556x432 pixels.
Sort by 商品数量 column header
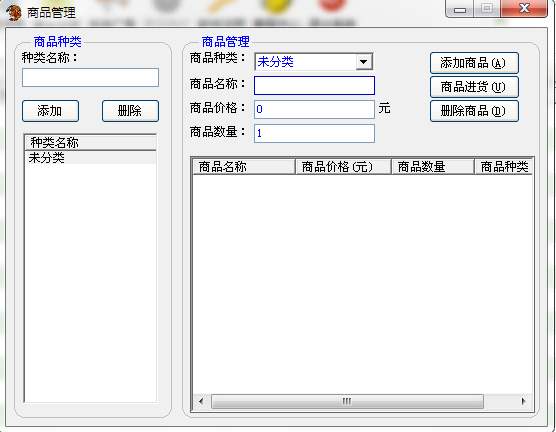coord(433,167)
